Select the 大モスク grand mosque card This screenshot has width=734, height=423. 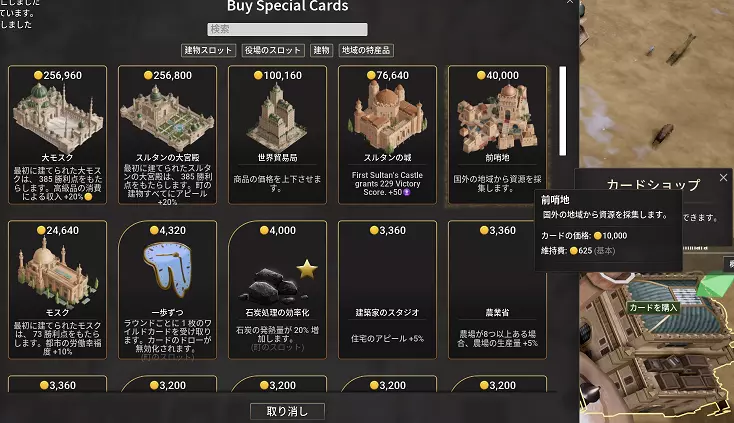point(58,135)
